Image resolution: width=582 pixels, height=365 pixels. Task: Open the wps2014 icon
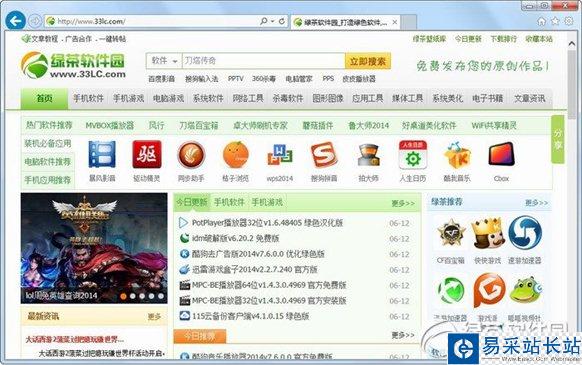click(280, 155)
